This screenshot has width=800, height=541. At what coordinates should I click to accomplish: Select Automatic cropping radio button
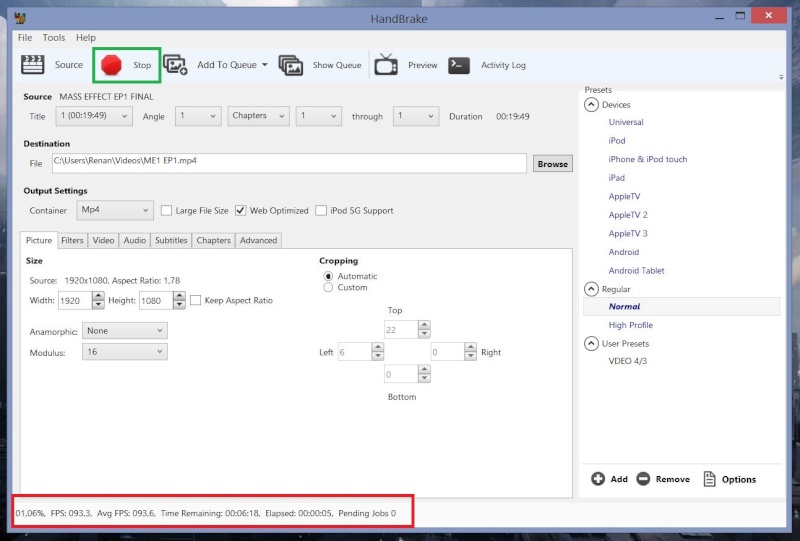[328, 276]
